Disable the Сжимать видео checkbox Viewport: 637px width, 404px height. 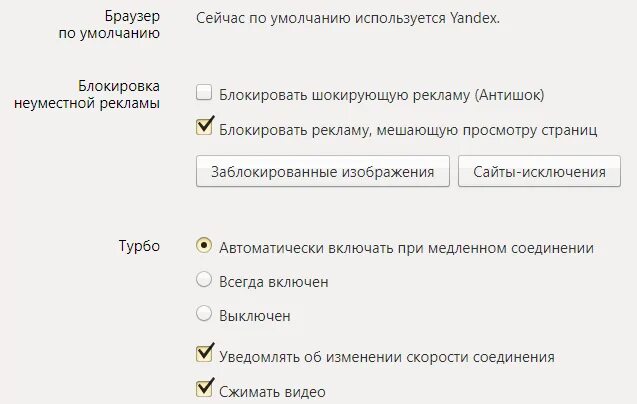204,389
